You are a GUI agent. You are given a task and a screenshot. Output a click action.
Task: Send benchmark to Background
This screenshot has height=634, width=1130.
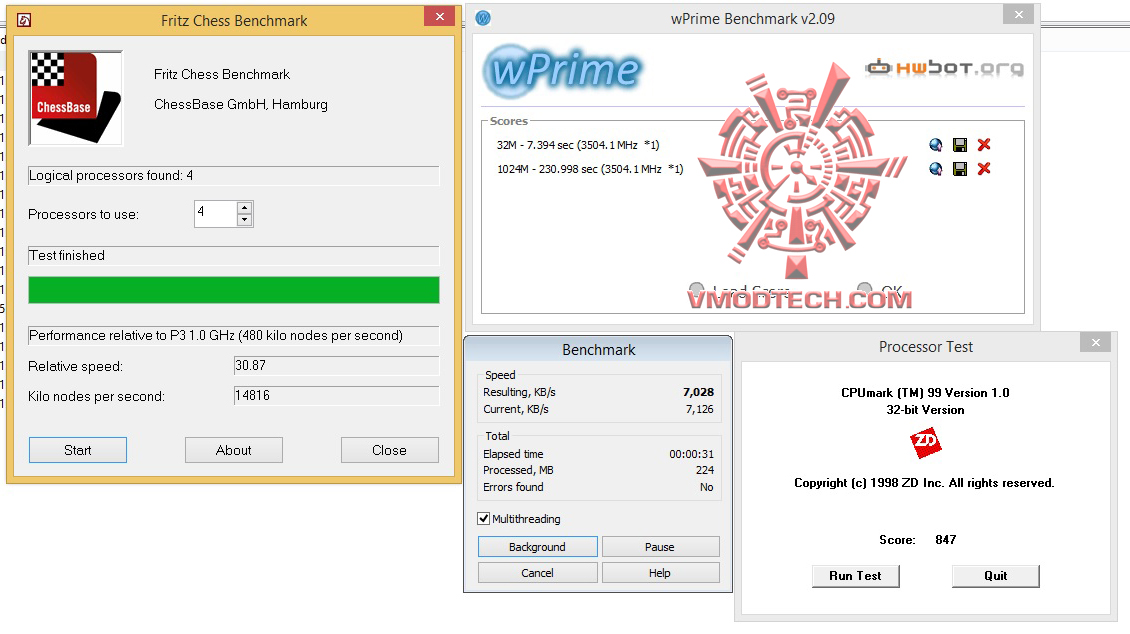pos(538,547)
